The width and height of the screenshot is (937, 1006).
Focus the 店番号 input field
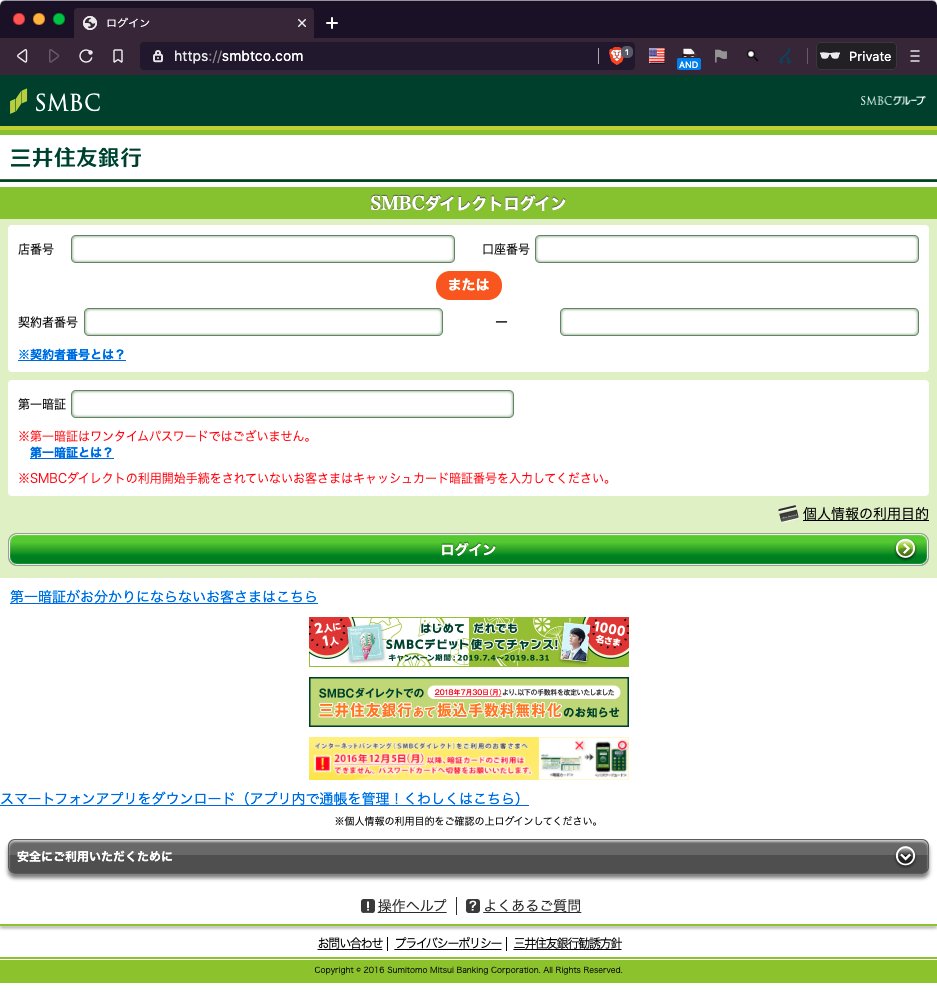(x=262, y=249)
